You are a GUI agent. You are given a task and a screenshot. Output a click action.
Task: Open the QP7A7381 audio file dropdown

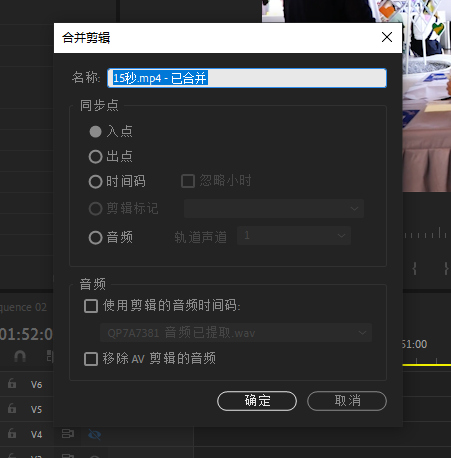click(236, 333)
